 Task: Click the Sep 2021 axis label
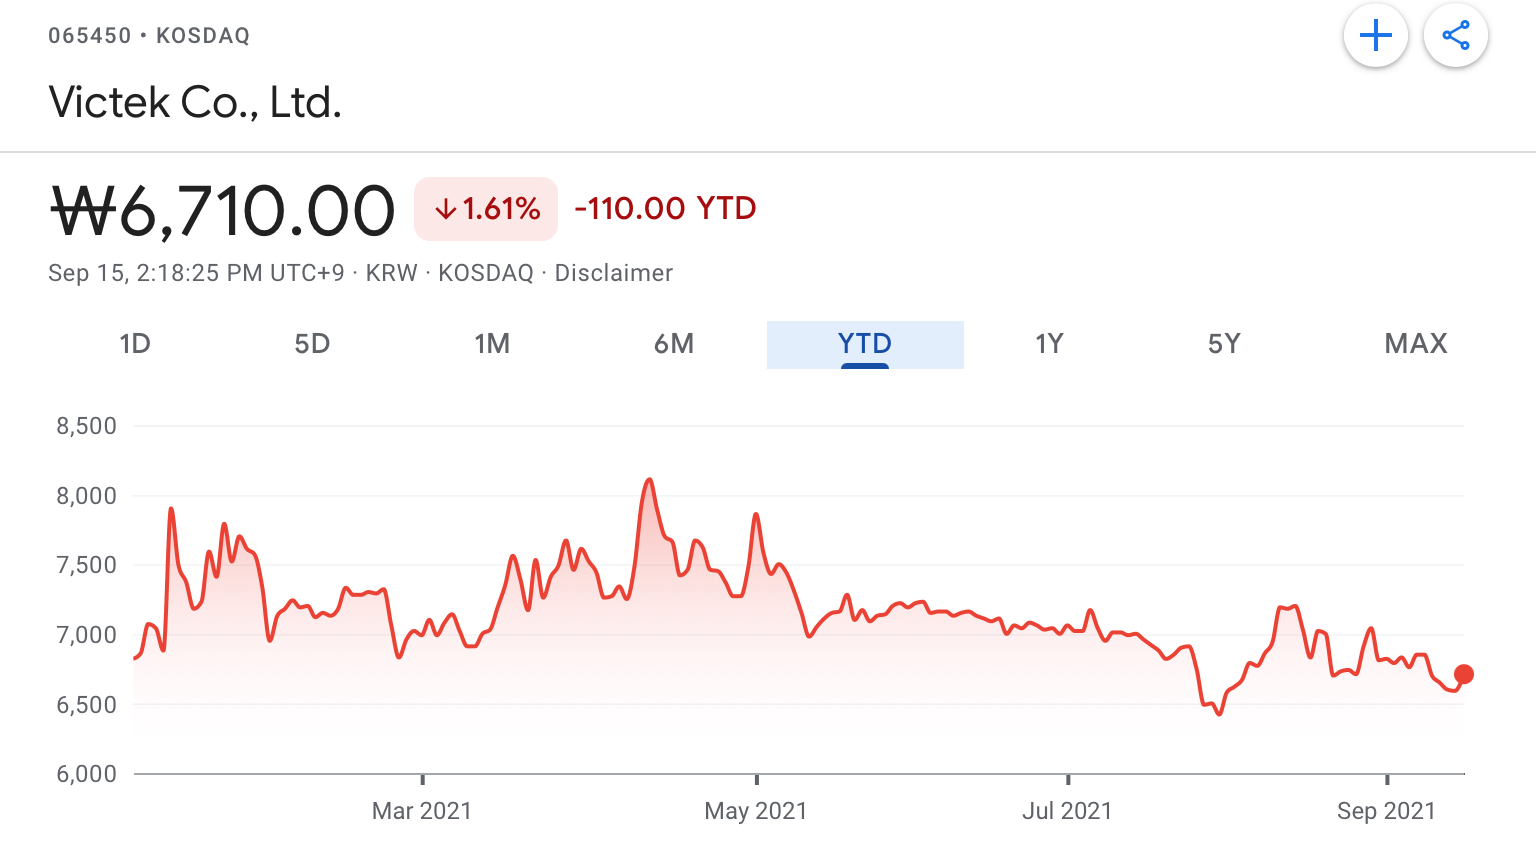click(1386, 811)
